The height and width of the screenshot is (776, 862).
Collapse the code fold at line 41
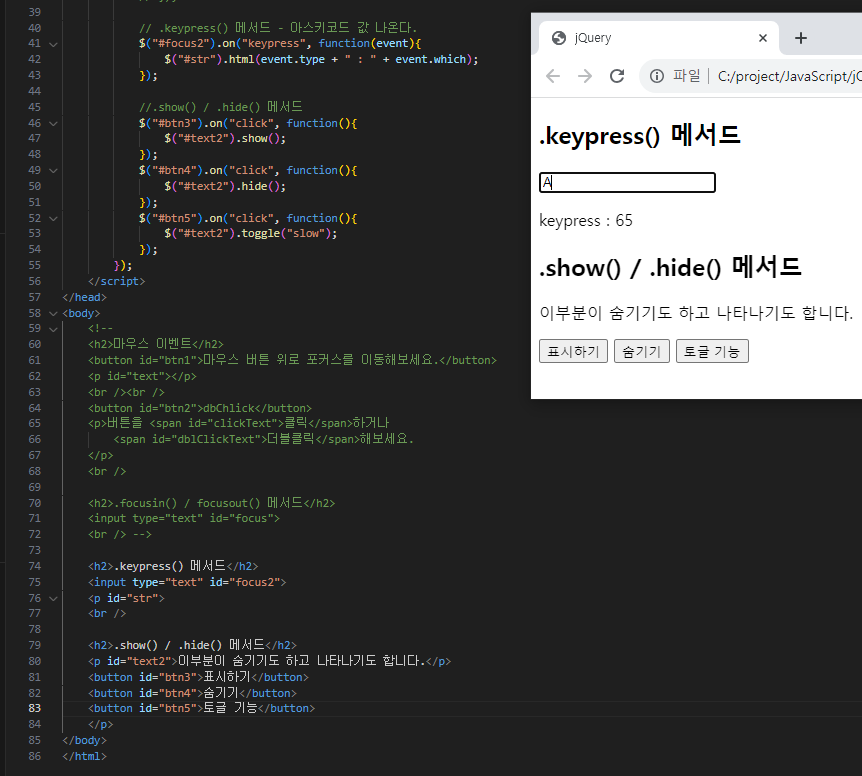53,43
